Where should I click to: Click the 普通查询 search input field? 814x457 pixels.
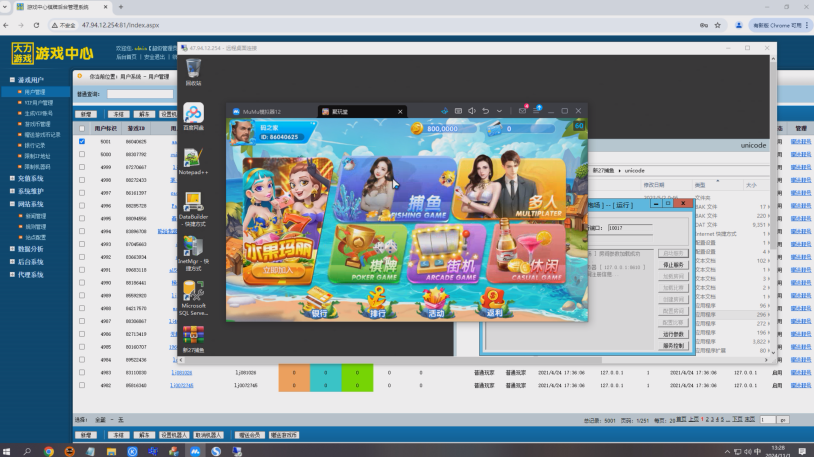click(x=134, y=94)
